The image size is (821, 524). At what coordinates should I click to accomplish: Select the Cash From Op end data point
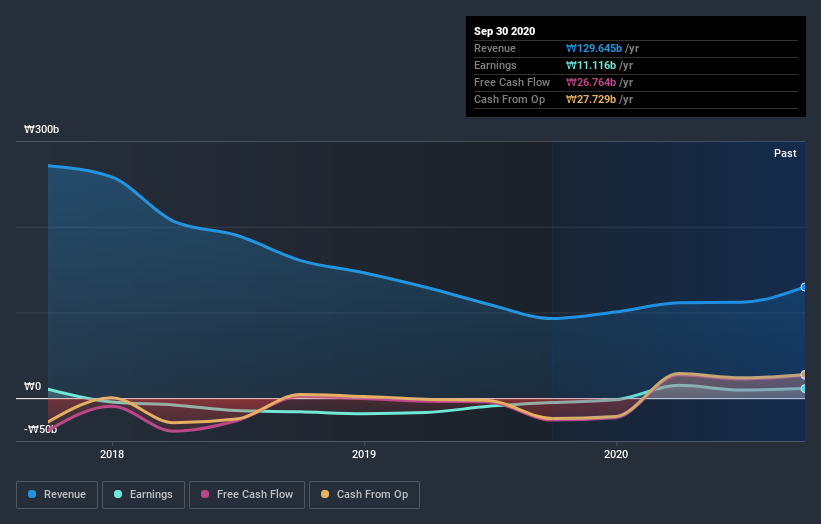804,375
